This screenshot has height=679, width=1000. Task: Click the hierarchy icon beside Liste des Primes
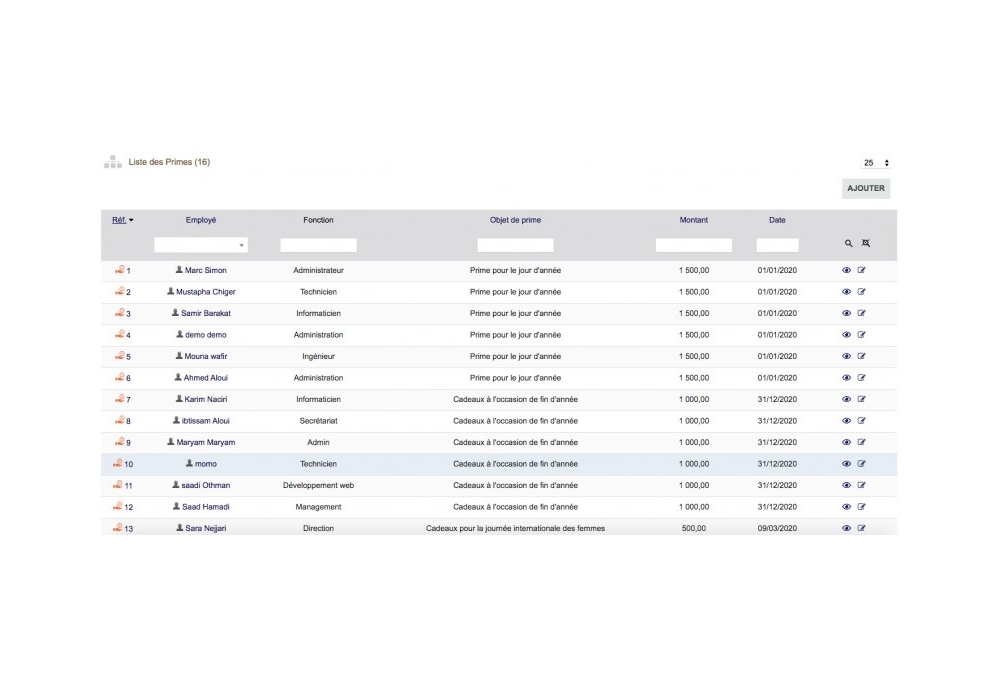[x=113, y=161]
